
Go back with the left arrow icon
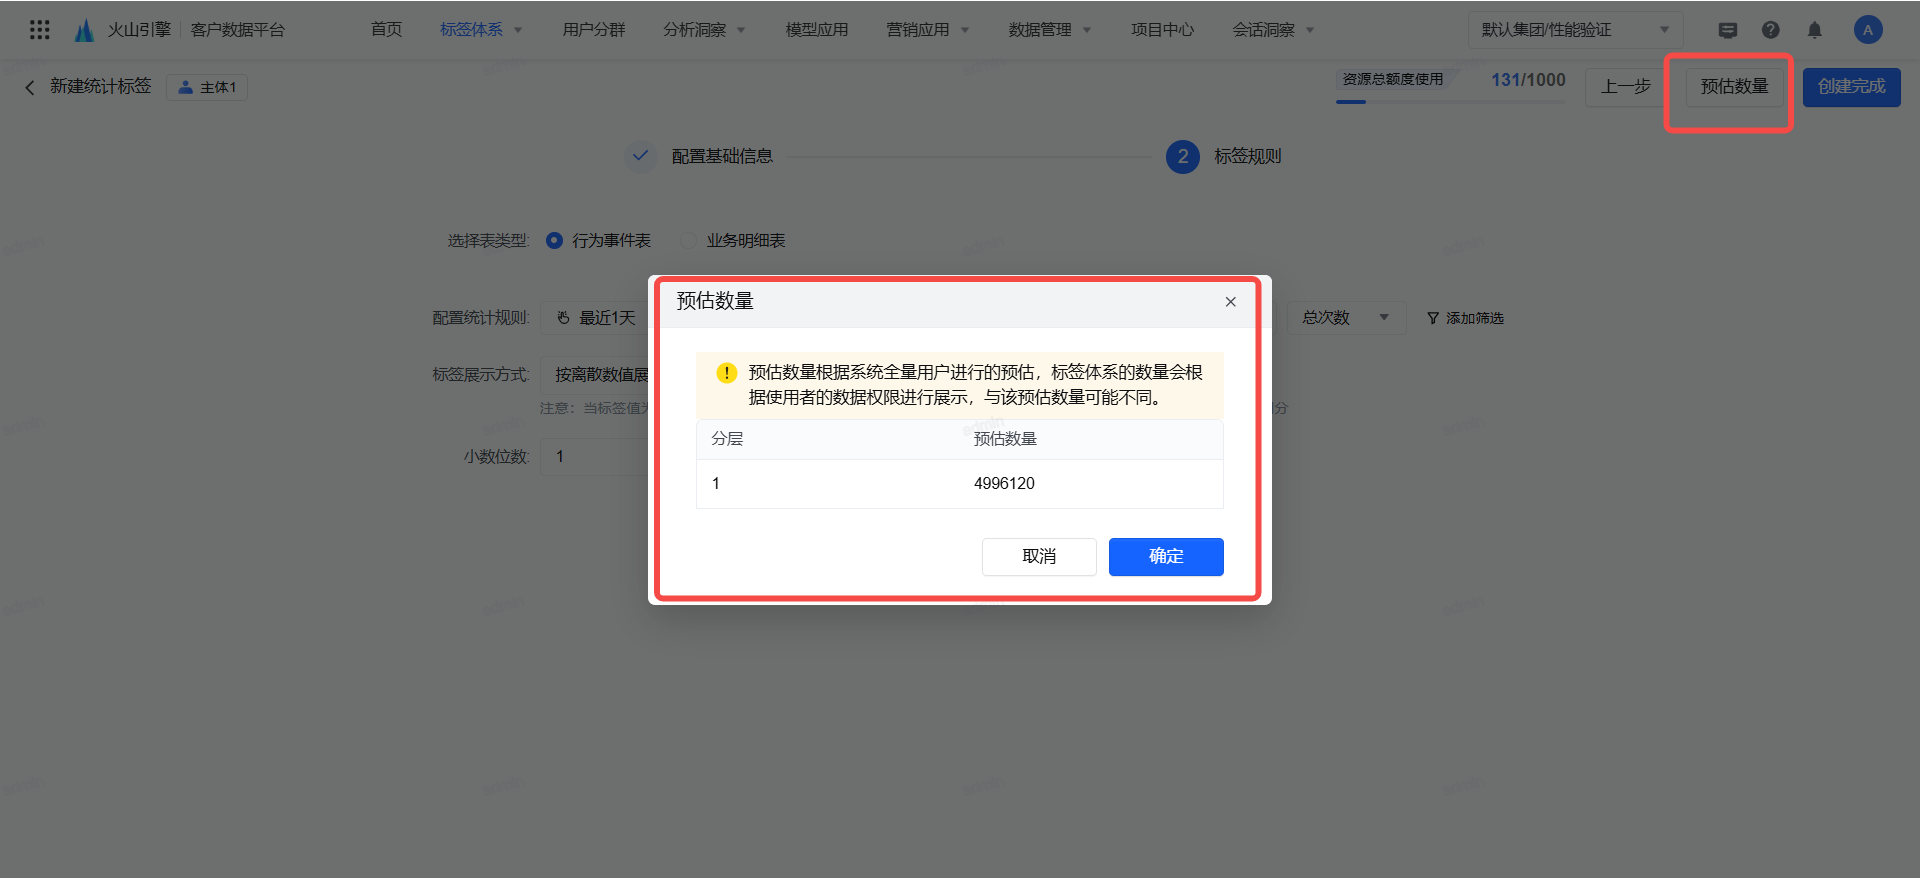tap(30, 87)
